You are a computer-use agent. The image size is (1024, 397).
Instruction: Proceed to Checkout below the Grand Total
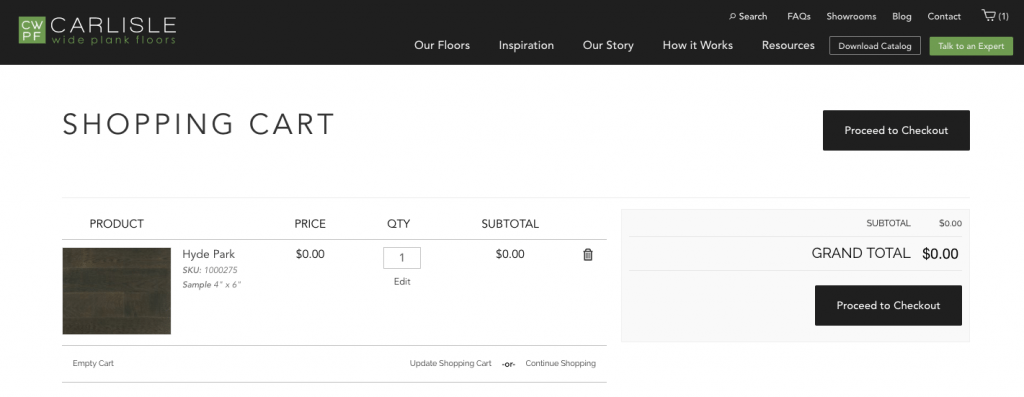pos(888,306)
